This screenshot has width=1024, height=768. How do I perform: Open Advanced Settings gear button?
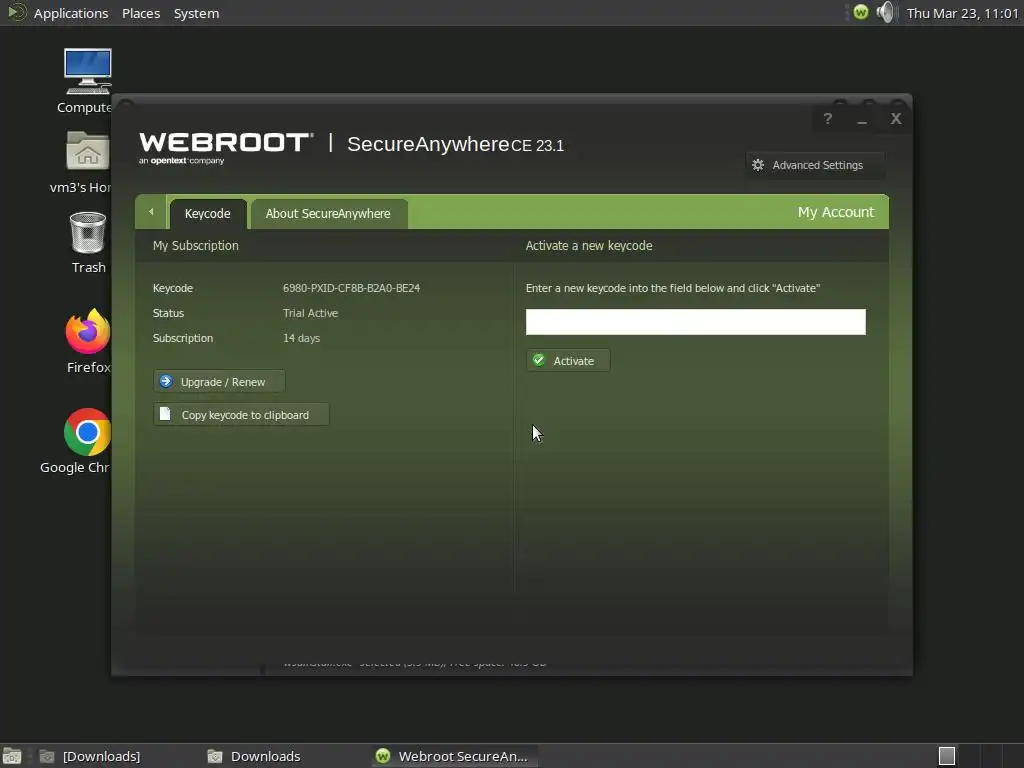(x=815, y=165)
